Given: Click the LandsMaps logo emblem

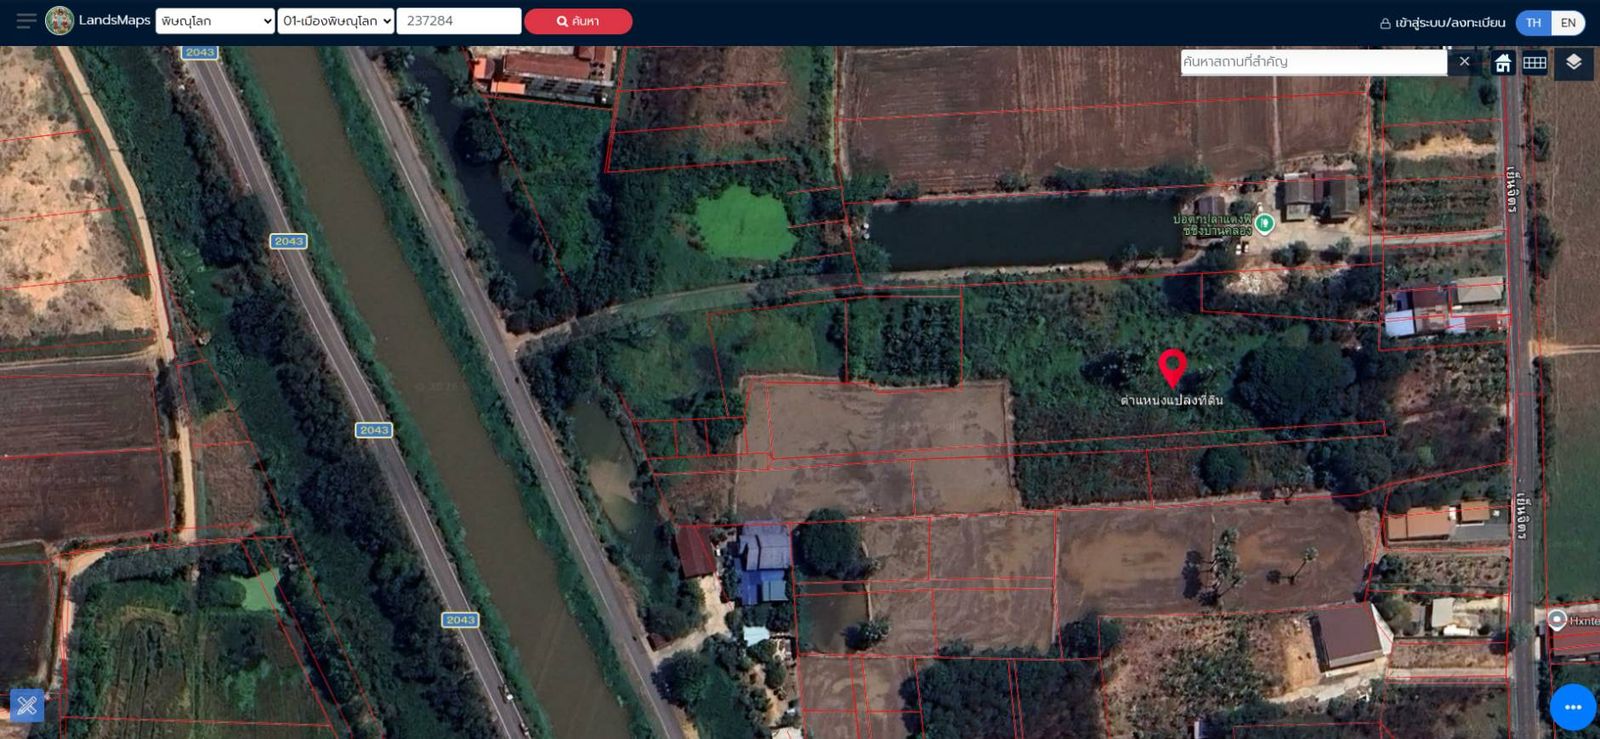Looking at the screenshot, I should click(x=60, y=21).
